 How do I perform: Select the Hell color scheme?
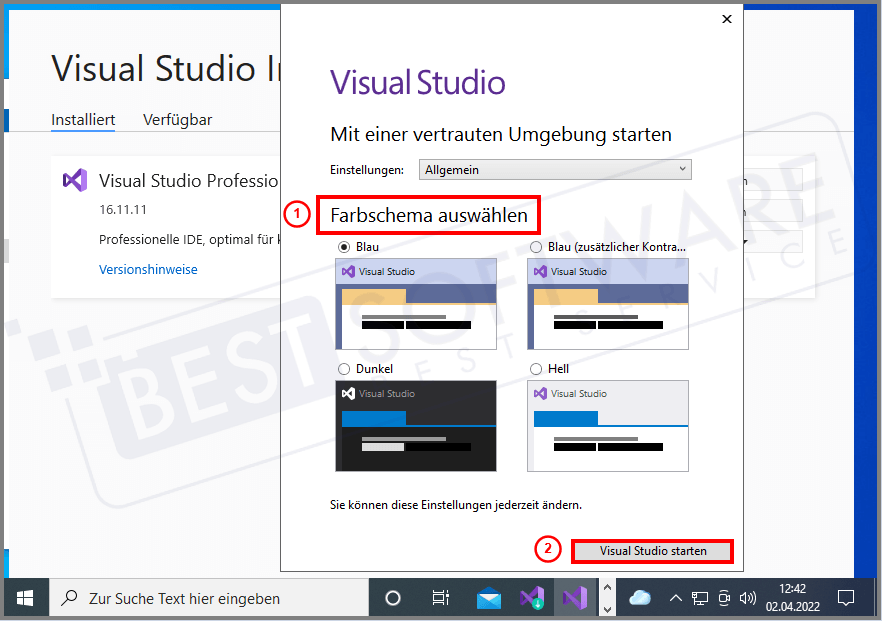tap(534, 368)
